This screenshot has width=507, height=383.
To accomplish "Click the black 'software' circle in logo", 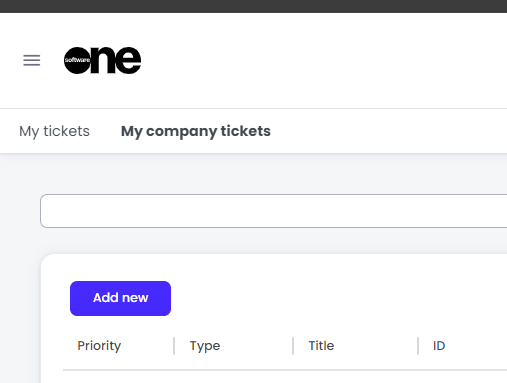I will click(77, 60).
